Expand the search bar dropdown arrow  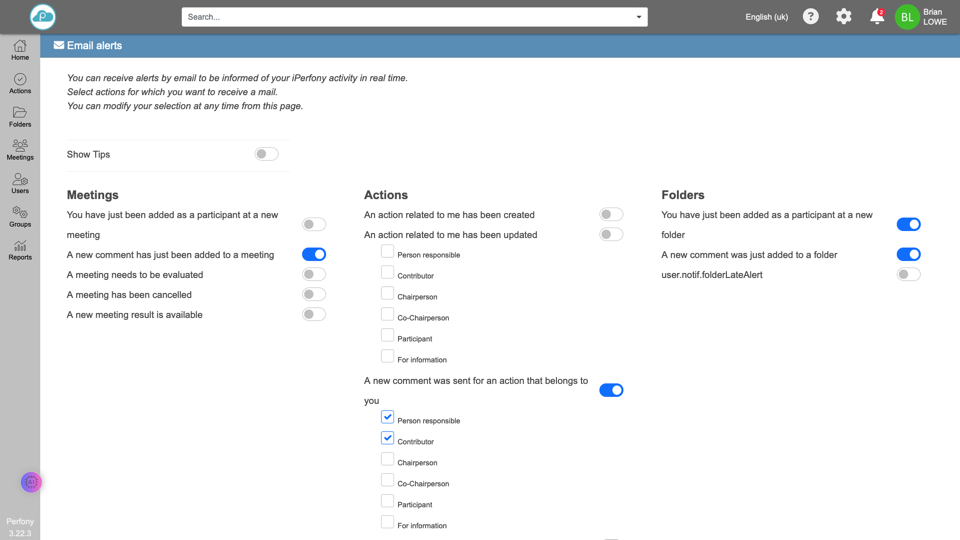pyautogui.click(x=639, y=17)
